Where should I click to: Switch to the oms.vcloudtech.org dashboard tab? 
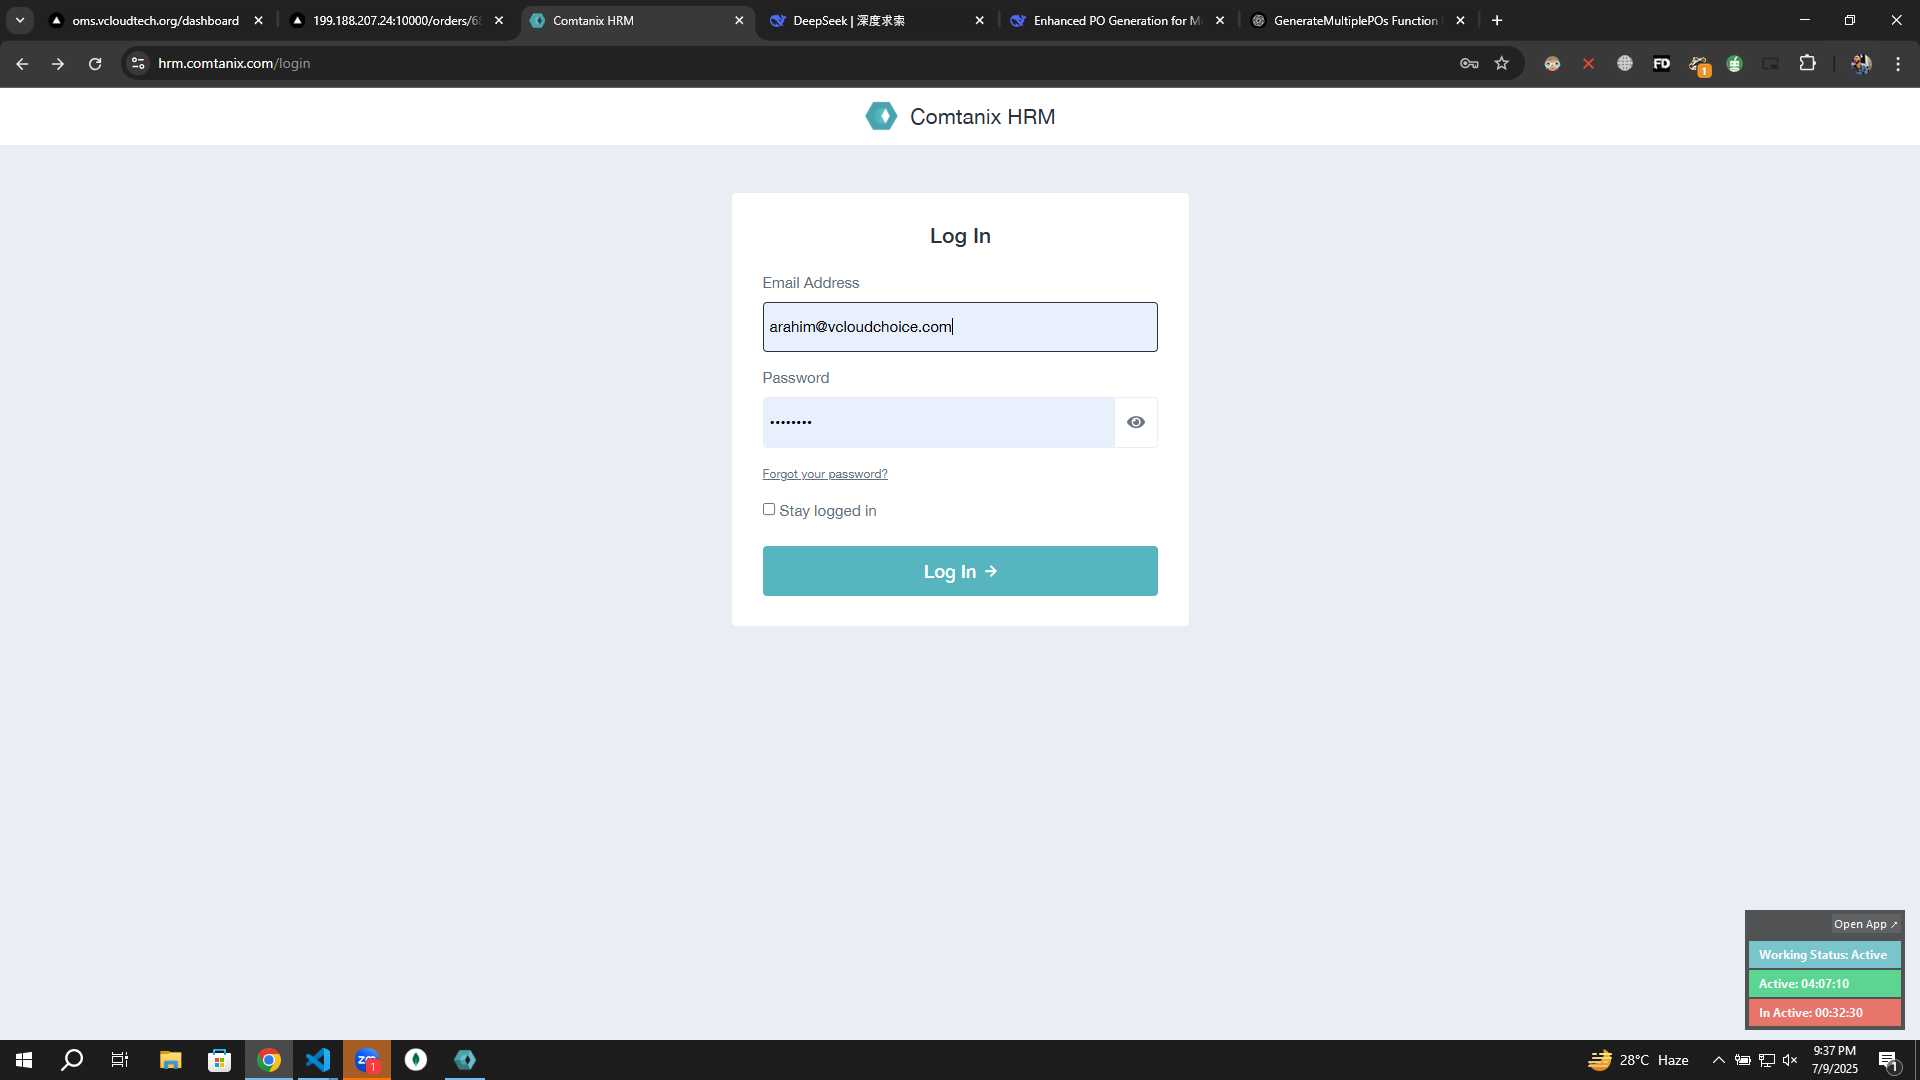tap(155, 20)
